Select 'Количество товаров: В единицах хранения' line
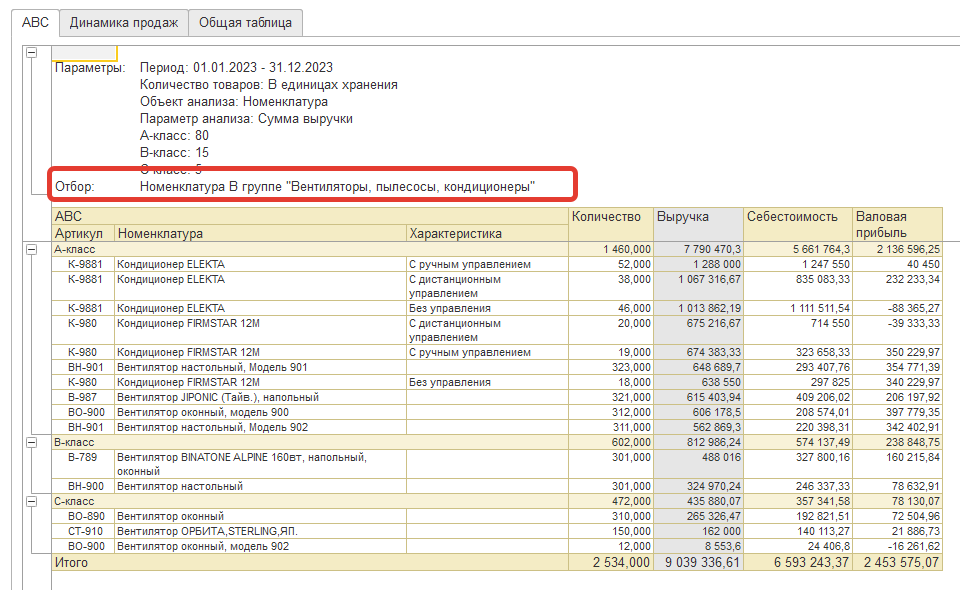Viewport: 960px width, 590px height. click(268, 84)
